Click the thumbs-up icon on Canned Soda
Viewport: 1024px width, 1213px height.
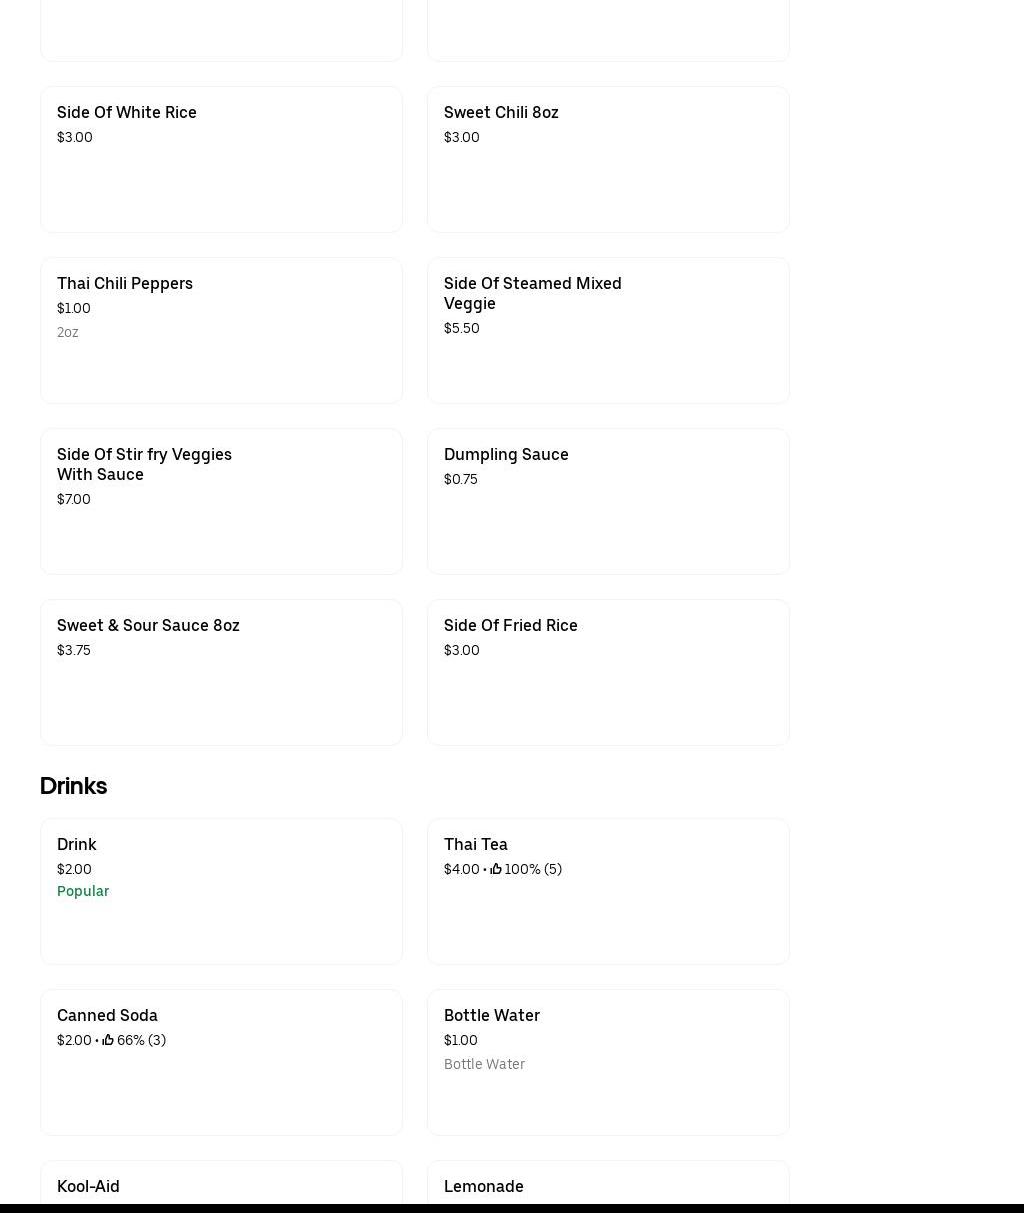tap(108, 1040)
